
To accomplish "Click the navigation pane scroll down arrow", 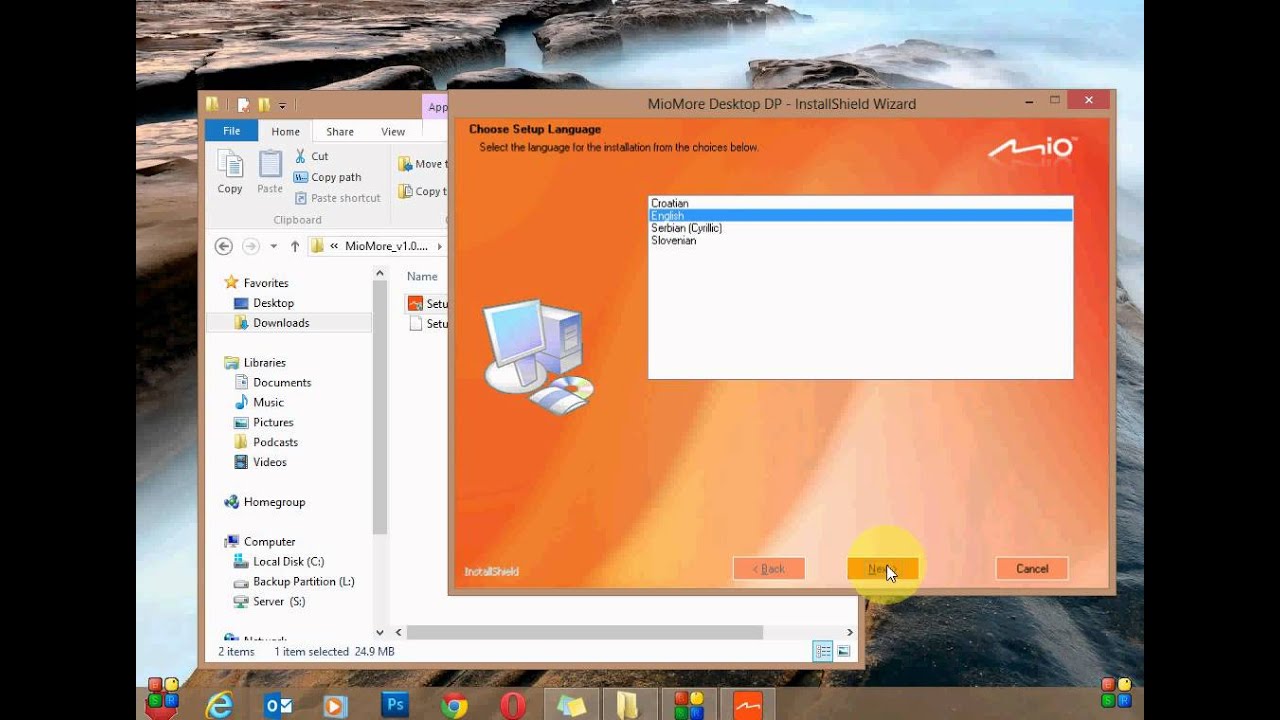I will tap(380, 632).
